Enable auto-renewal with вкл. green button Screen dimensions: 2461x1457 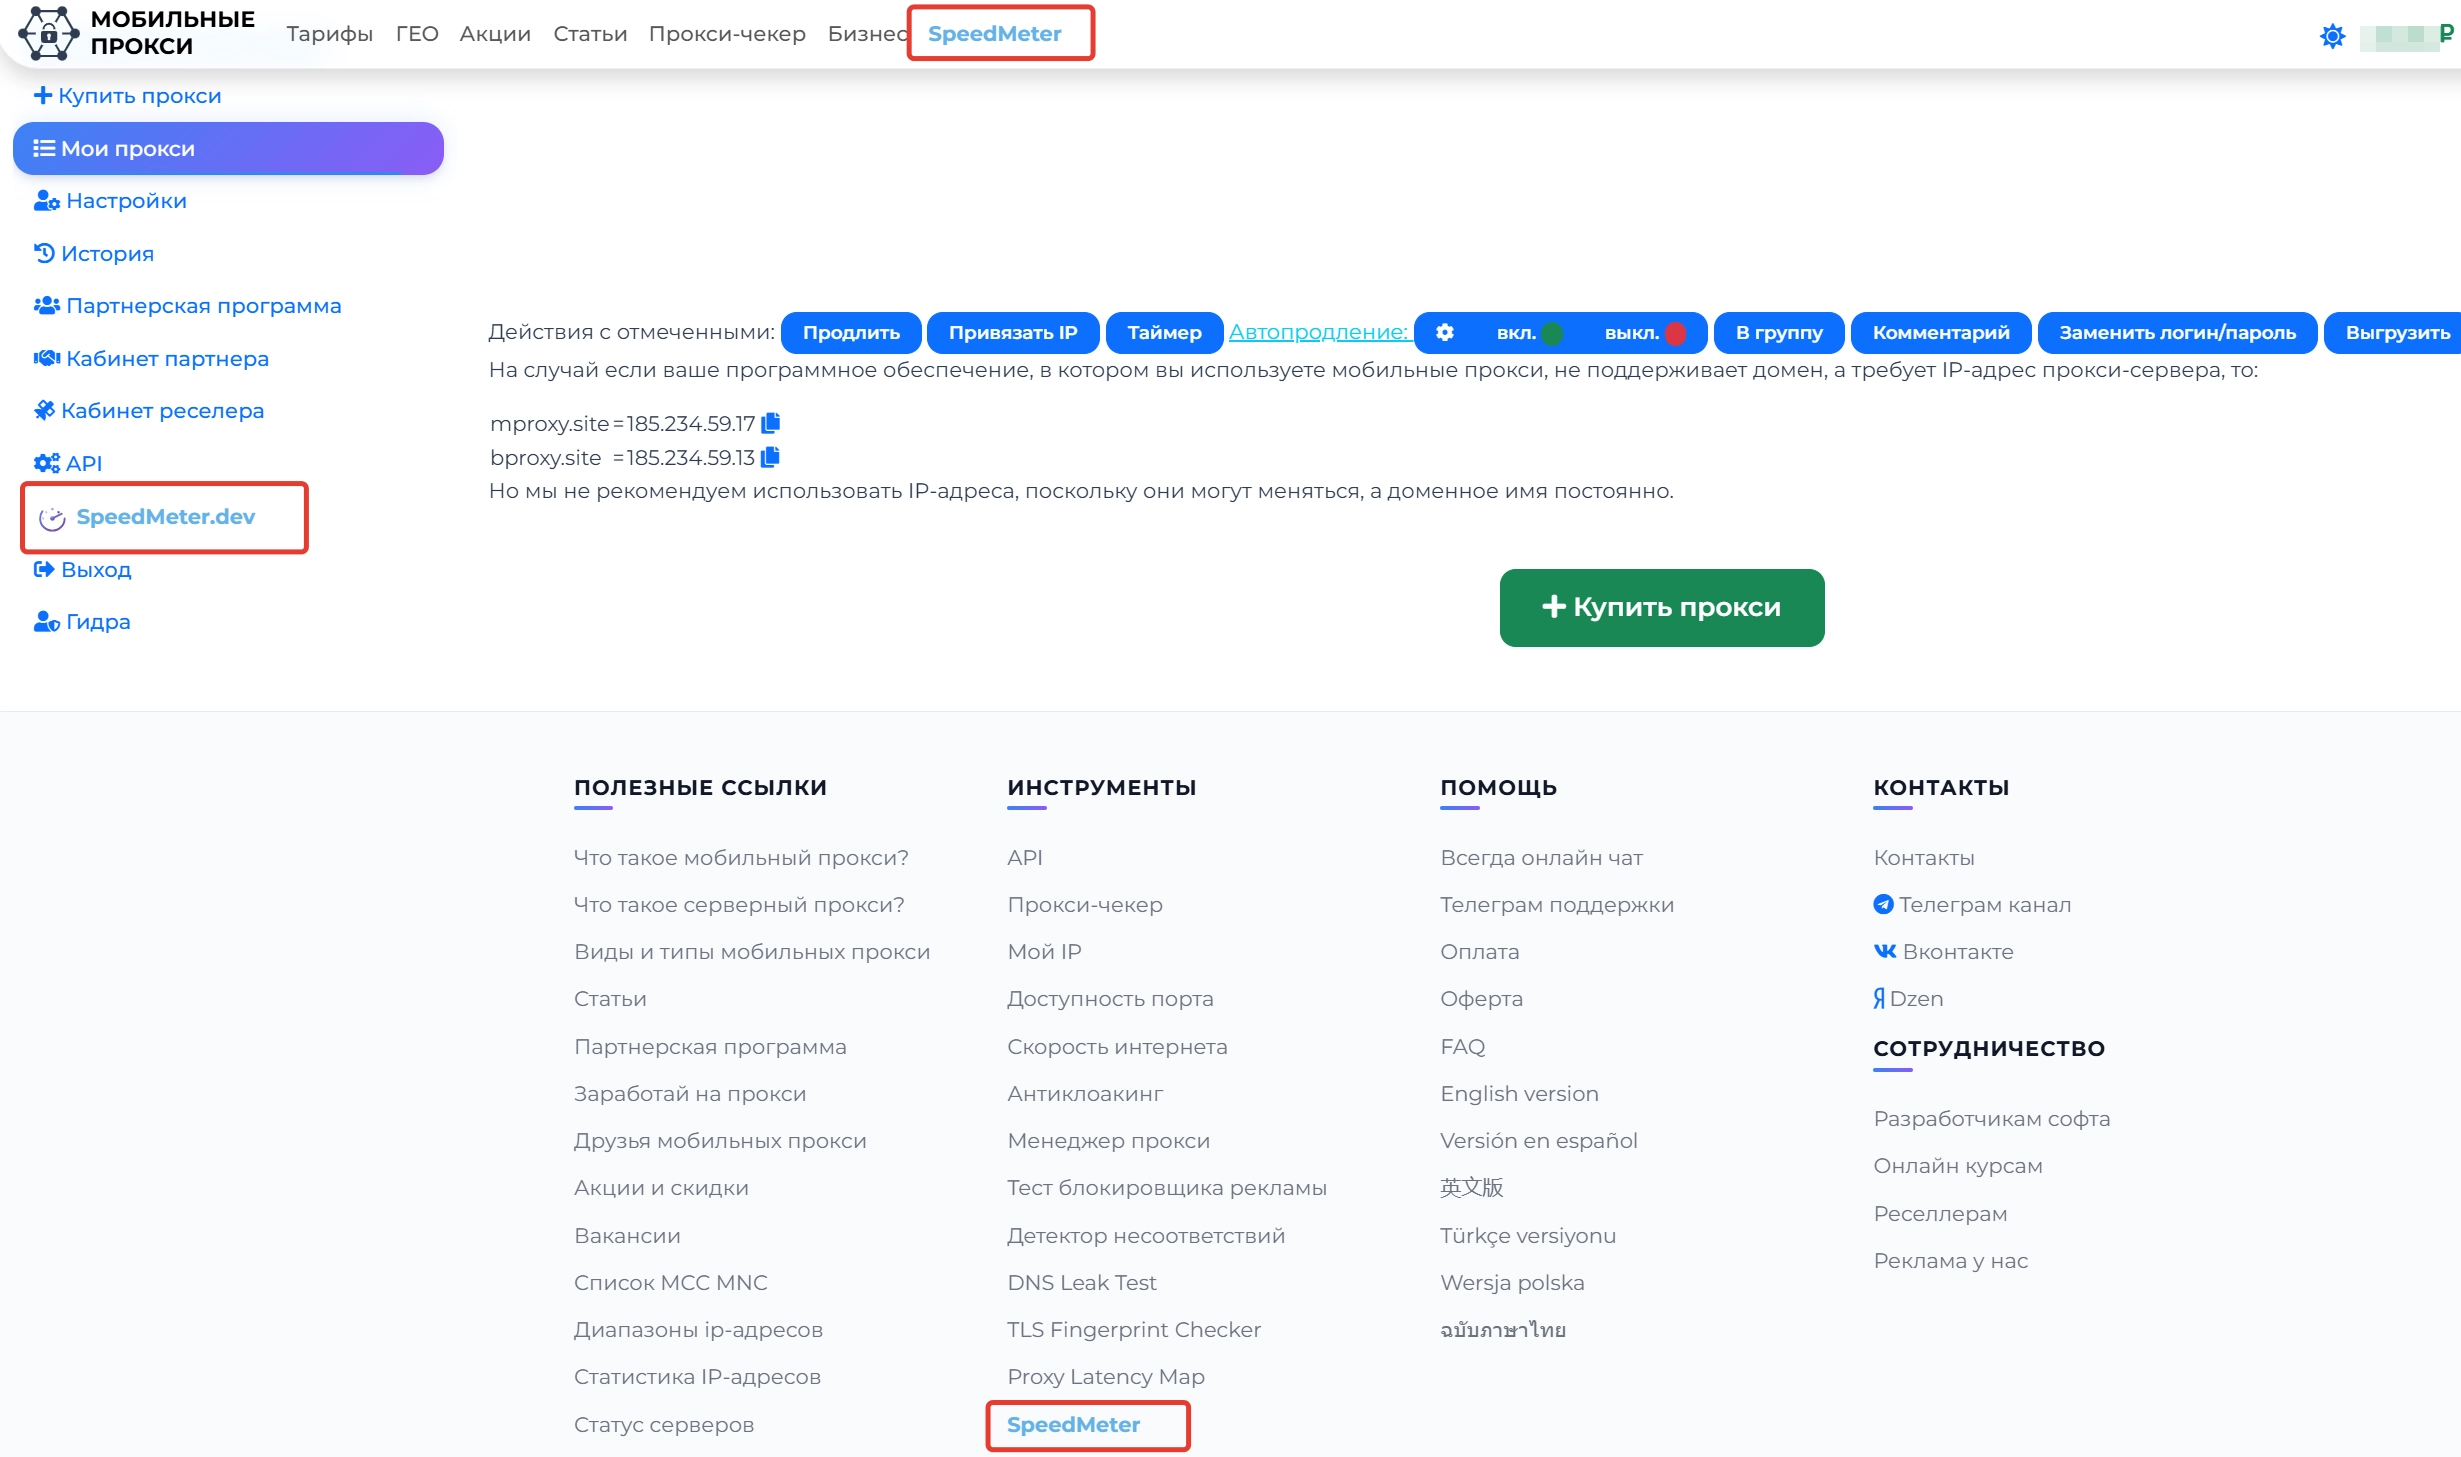click(1529, 333)
